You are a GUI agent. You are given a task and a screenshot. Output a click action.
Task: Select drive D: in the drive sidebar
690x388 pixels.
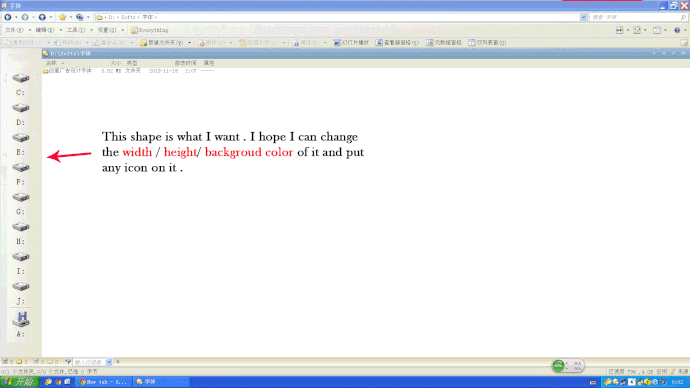(x=21, y=114)
